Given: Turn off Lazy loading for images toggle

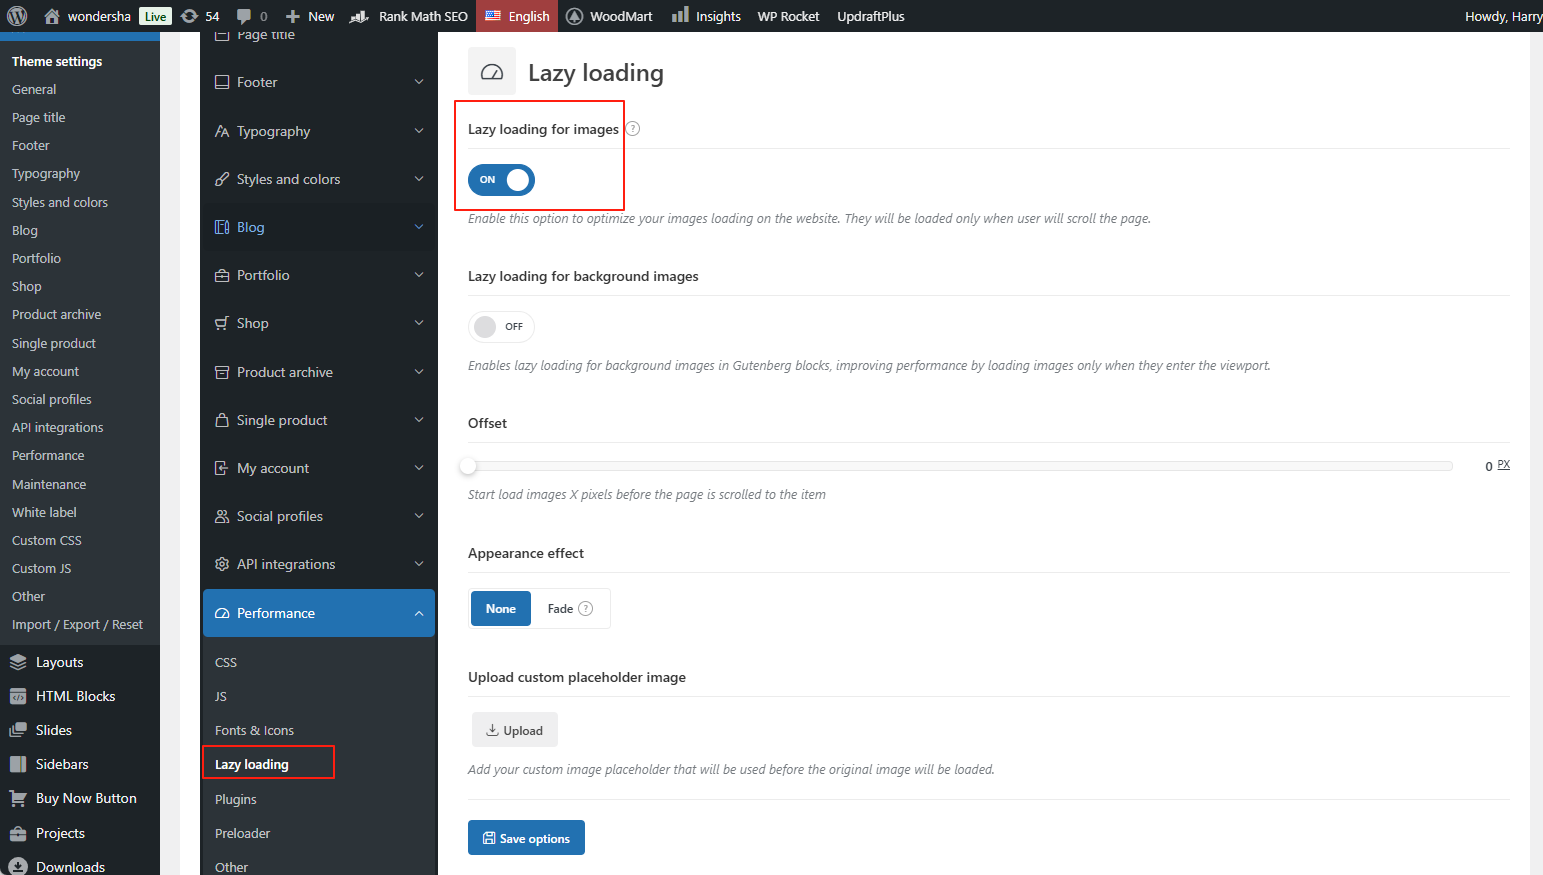Looking at the screenshot, I should (x=501, y=180).
